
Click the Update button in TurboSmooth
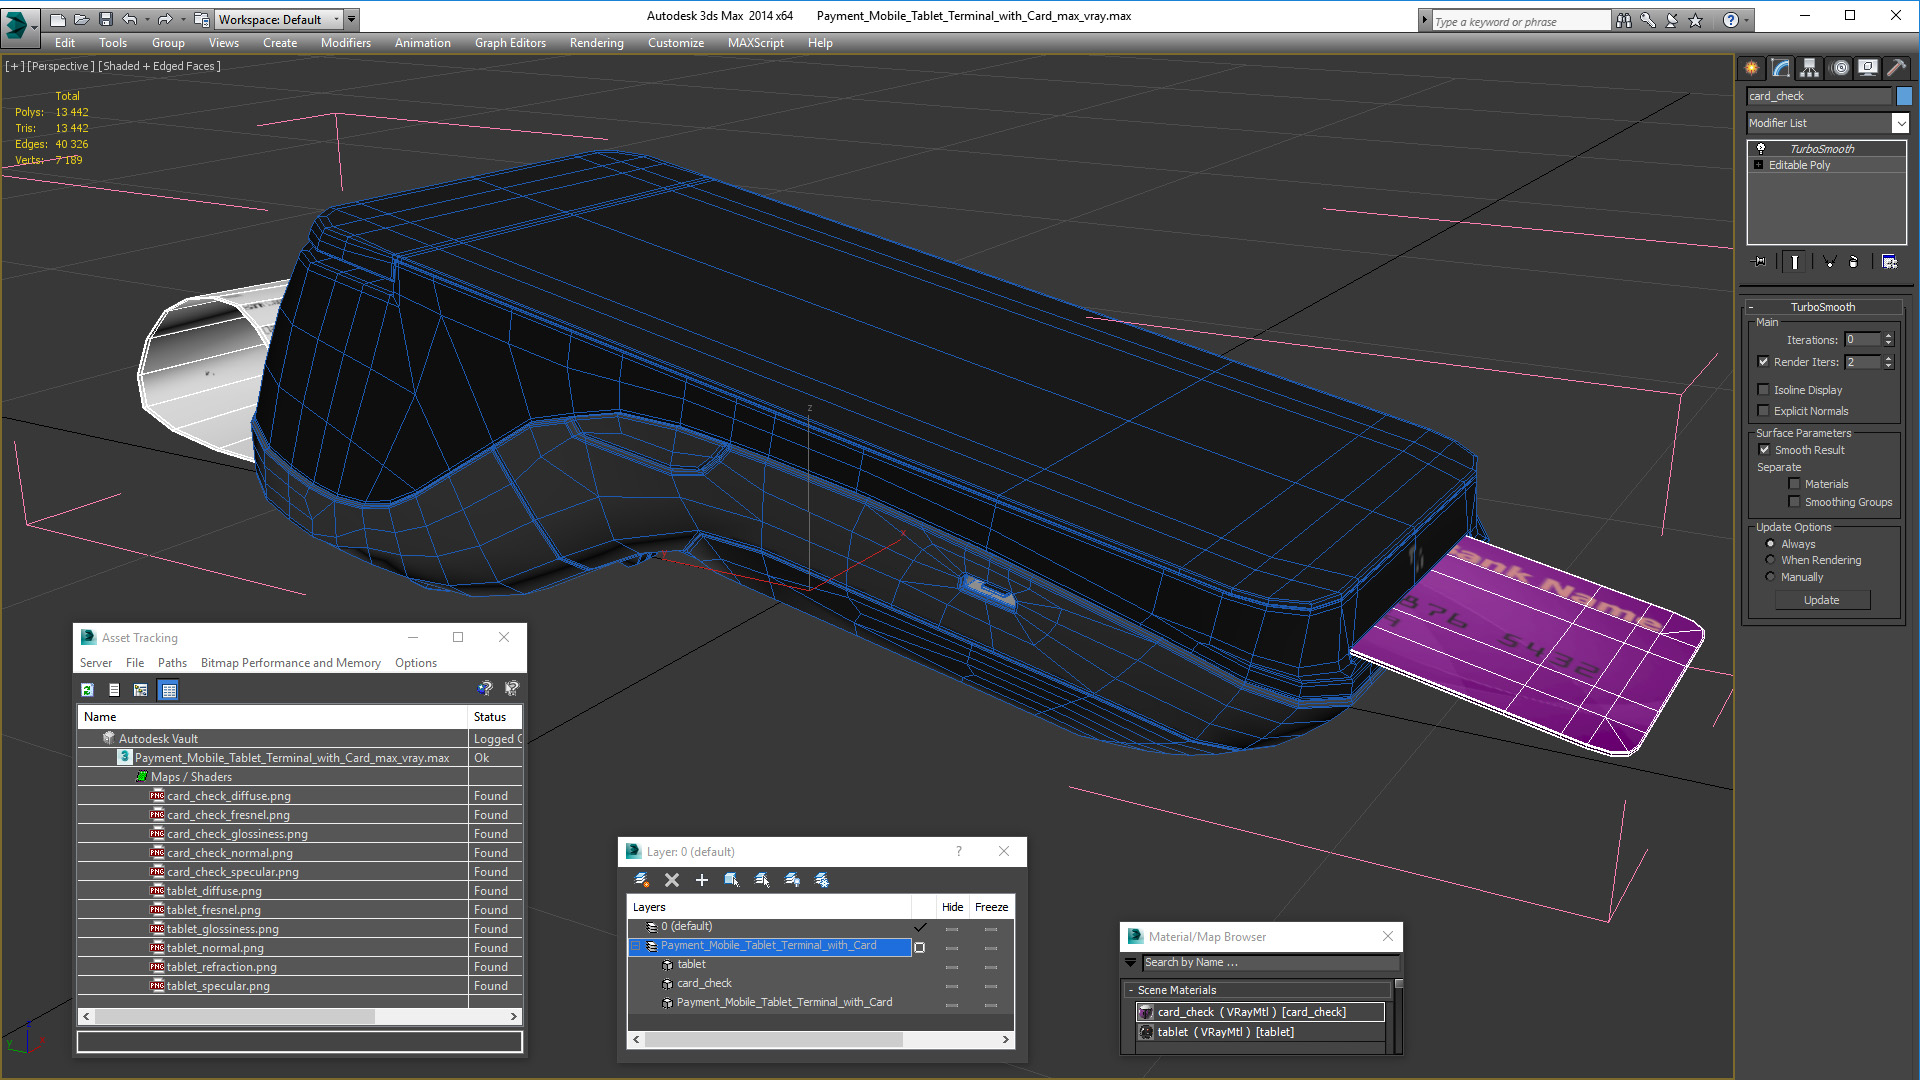[x=1824, y=601]
